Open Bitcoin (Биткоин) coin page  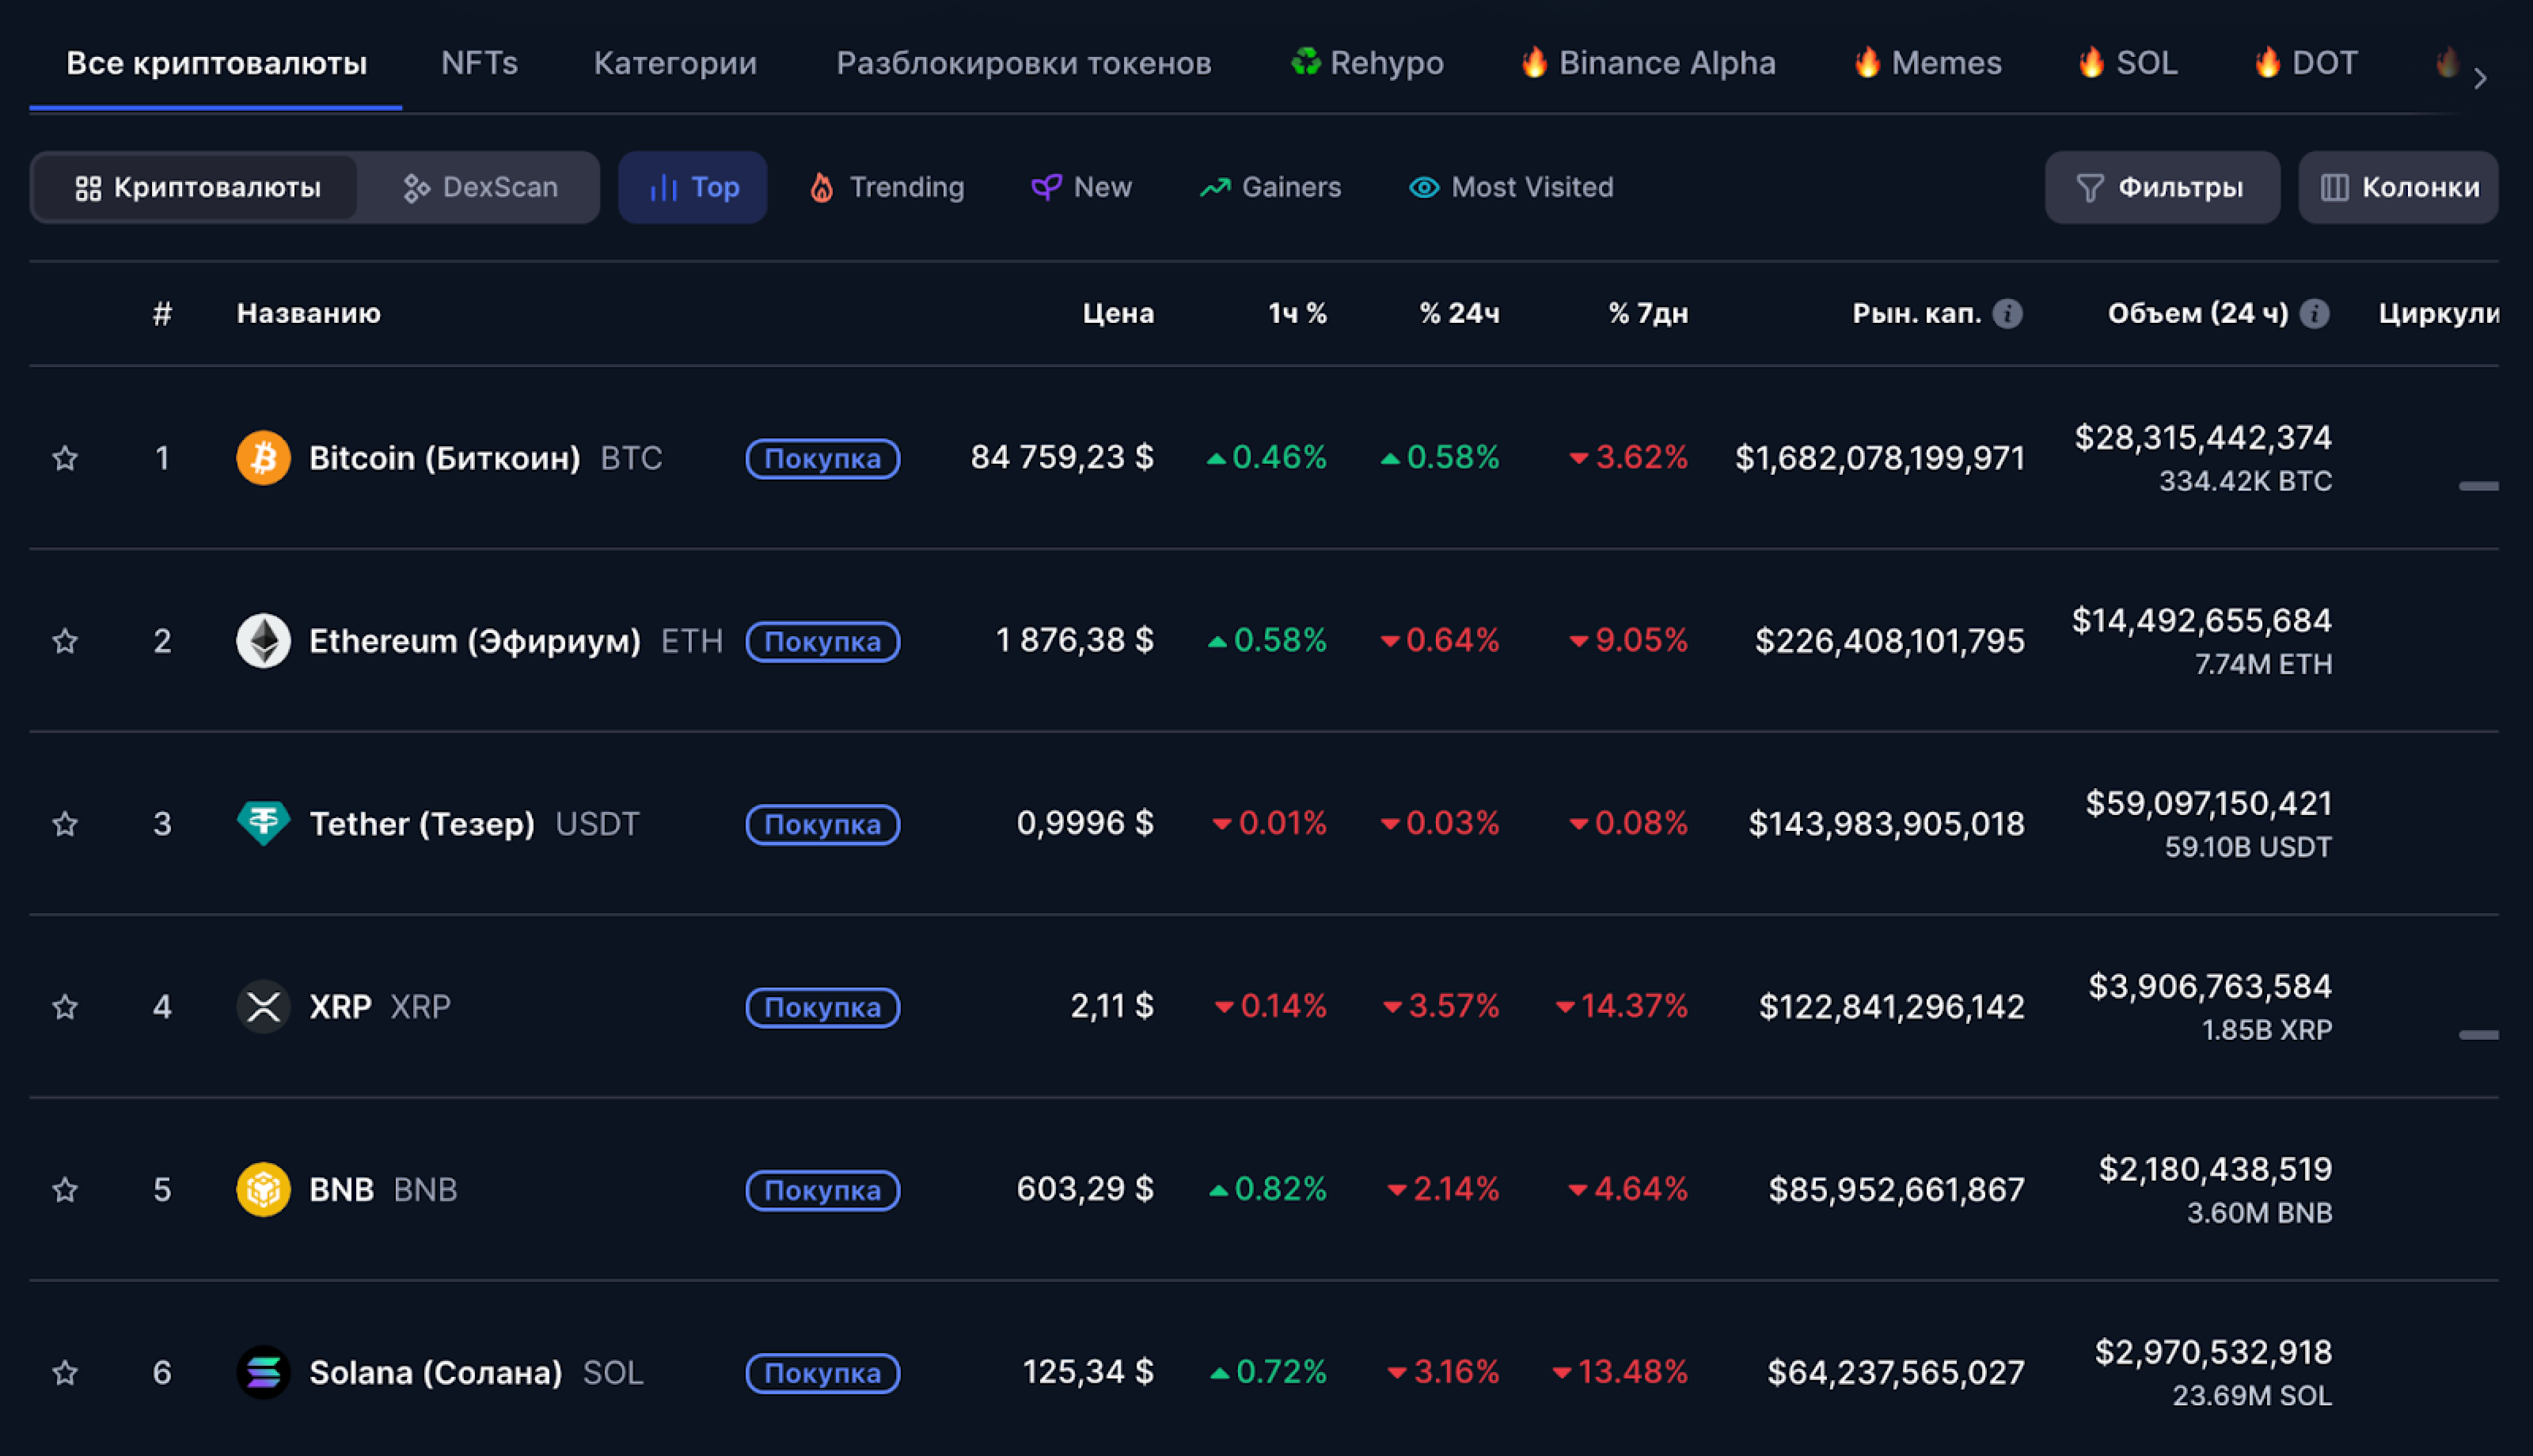pos(445,458)
